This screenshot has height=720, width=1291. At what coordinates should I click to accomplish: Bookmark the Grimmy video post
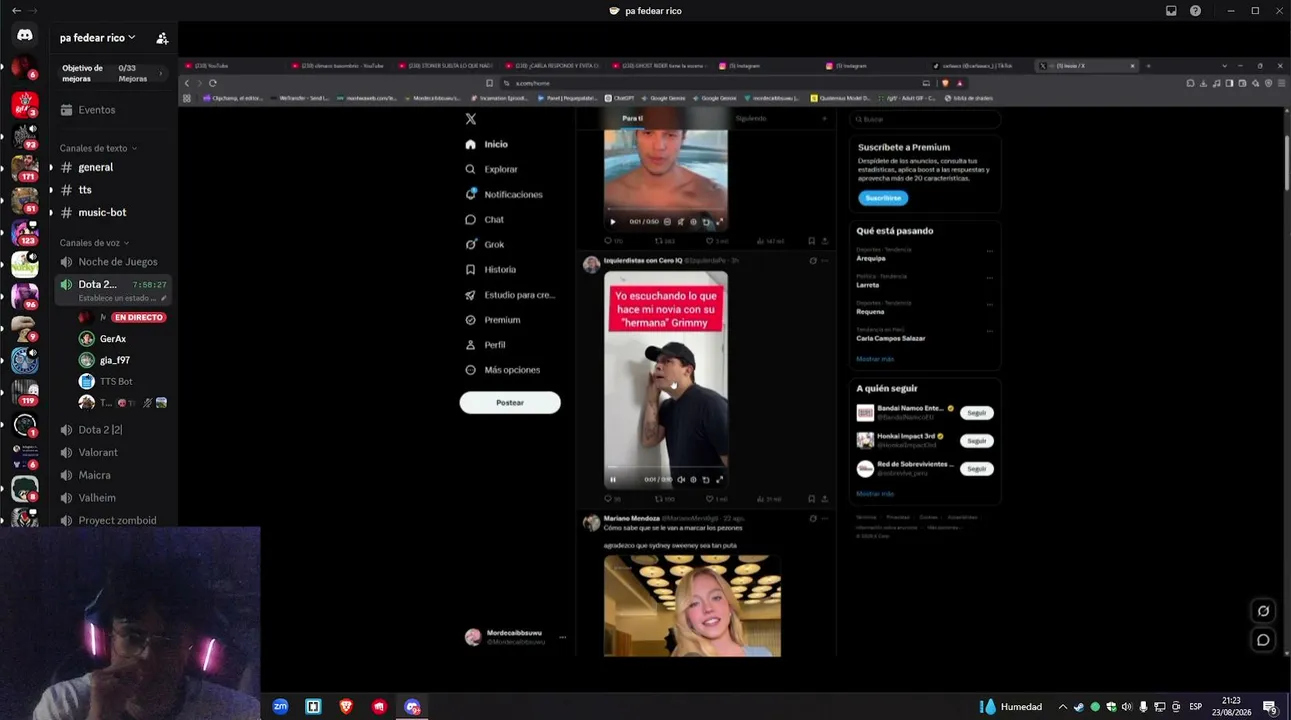(x=811, y=499)
